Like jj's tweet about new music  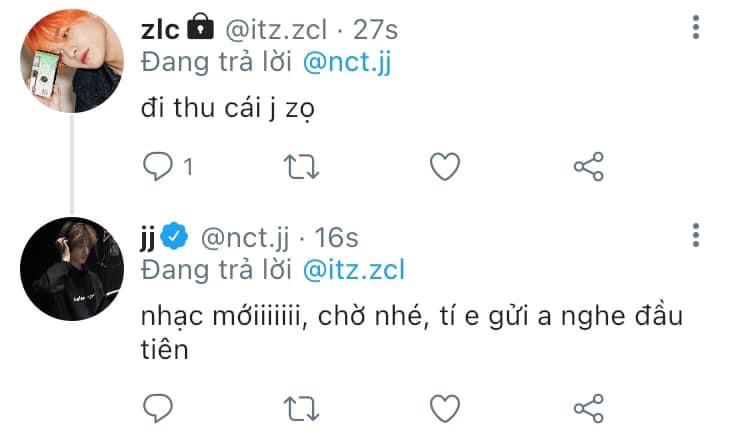click(444, 407)
